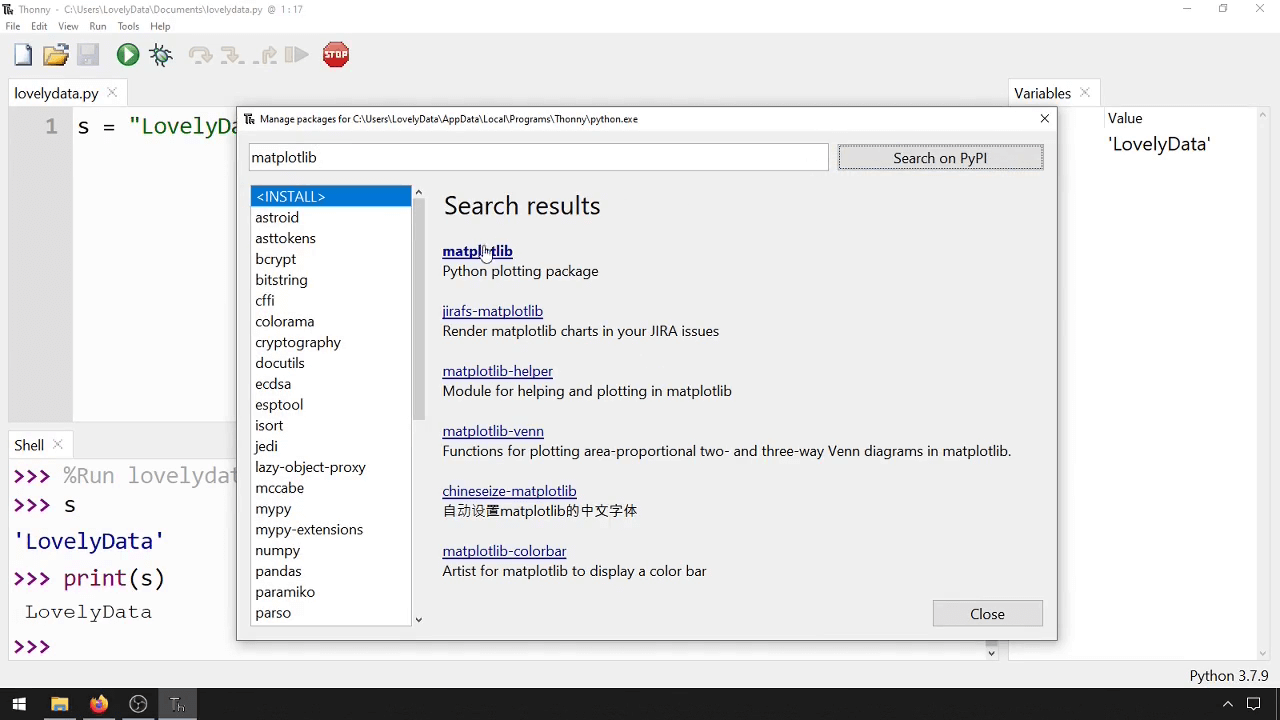The height and width of the screenshot is (720, 1280).
Task: Click the Resume execution icon
Action: [296, 54]
